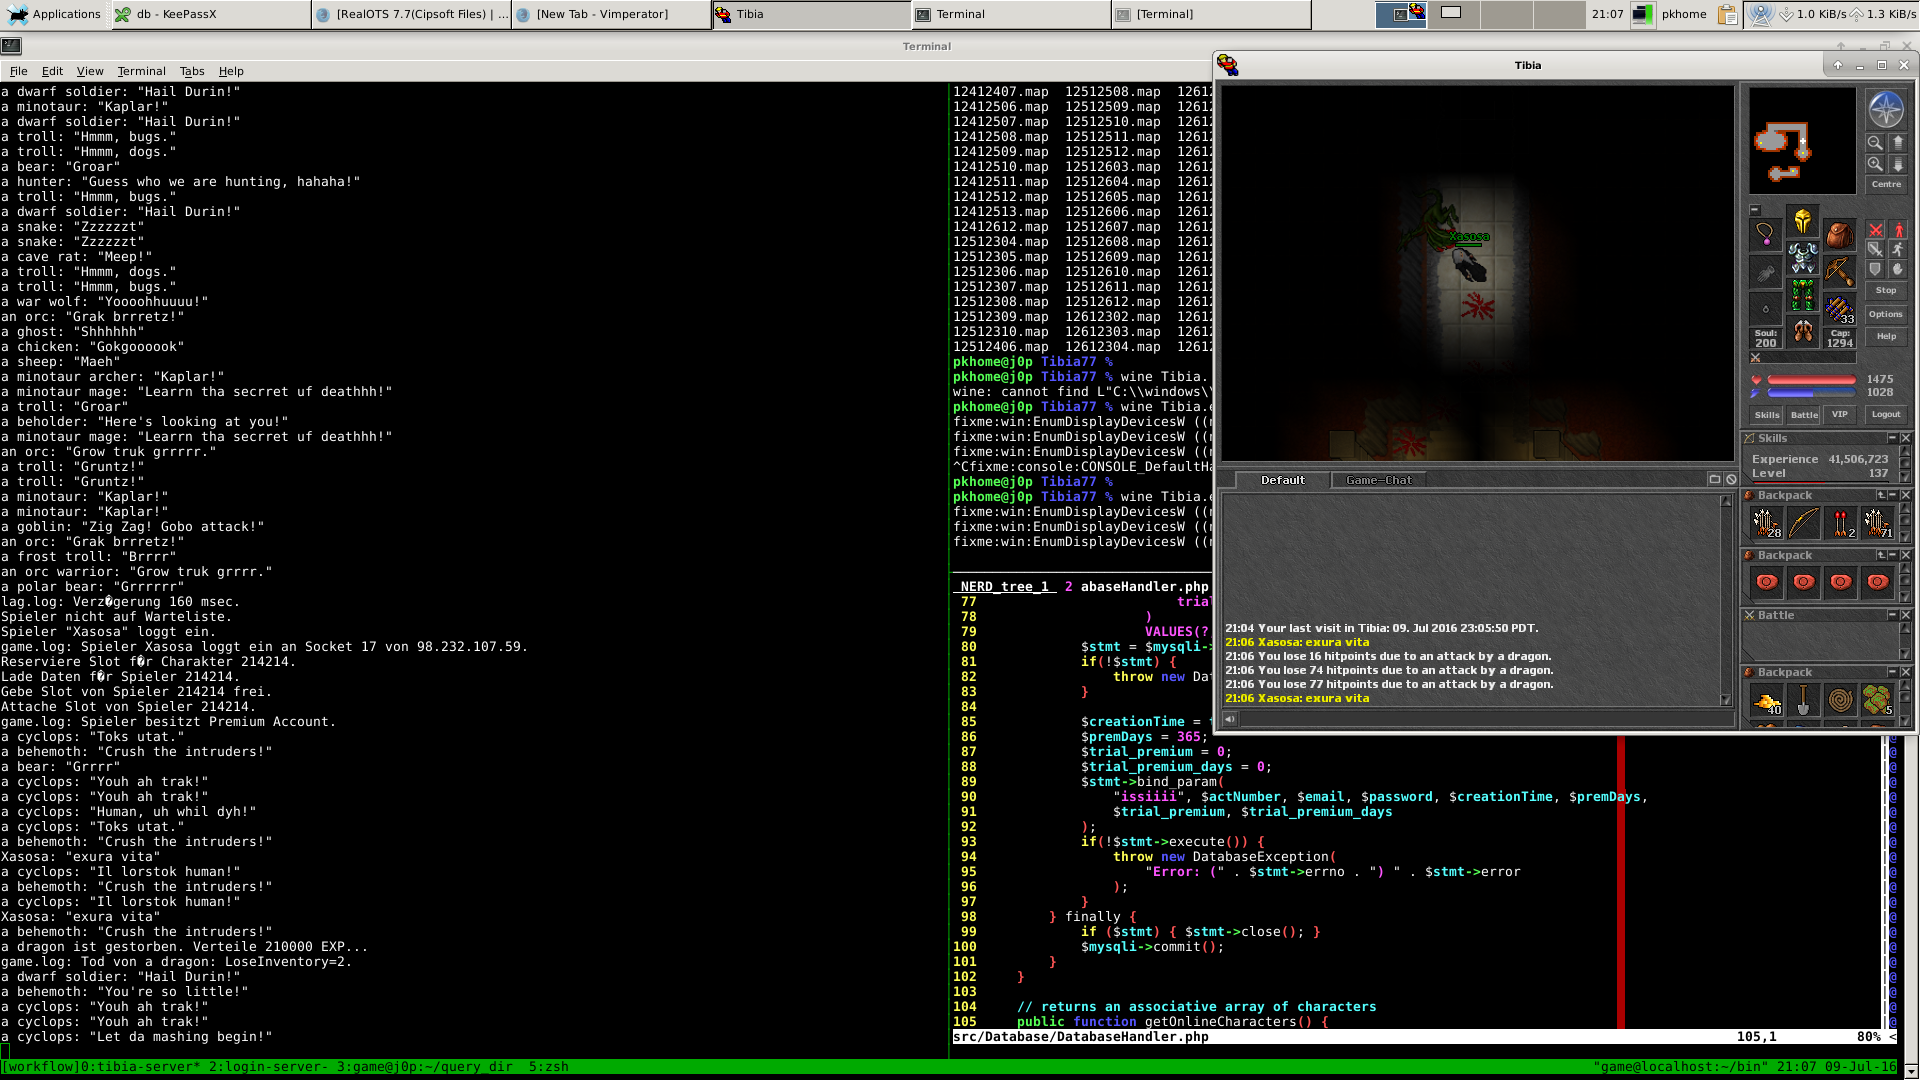
Task: Select the plate armor slot
Action: tap(1803, 258)
